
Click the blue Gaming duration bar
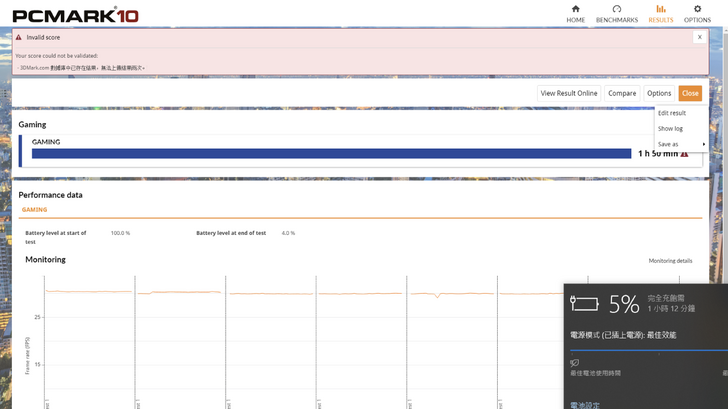point(331,154)
